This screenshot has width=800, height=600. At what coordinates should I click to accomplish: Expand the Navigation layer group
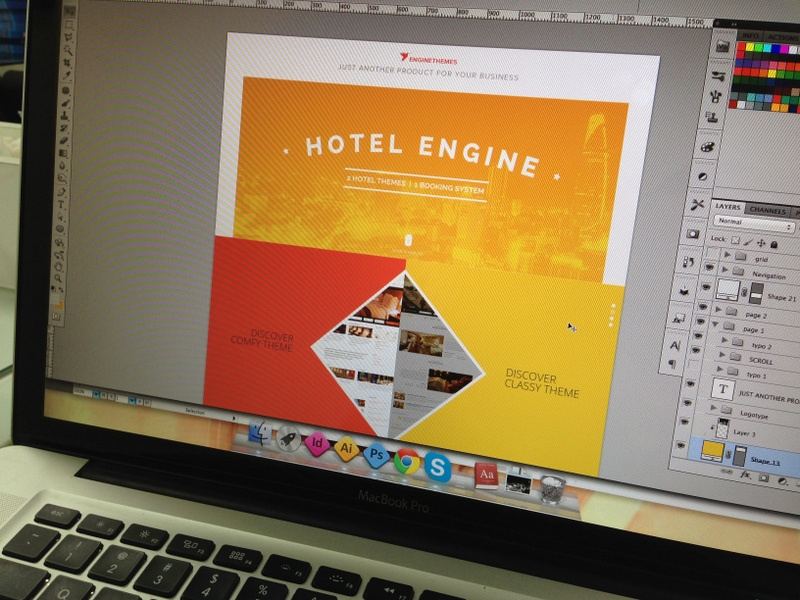point(725,269)
